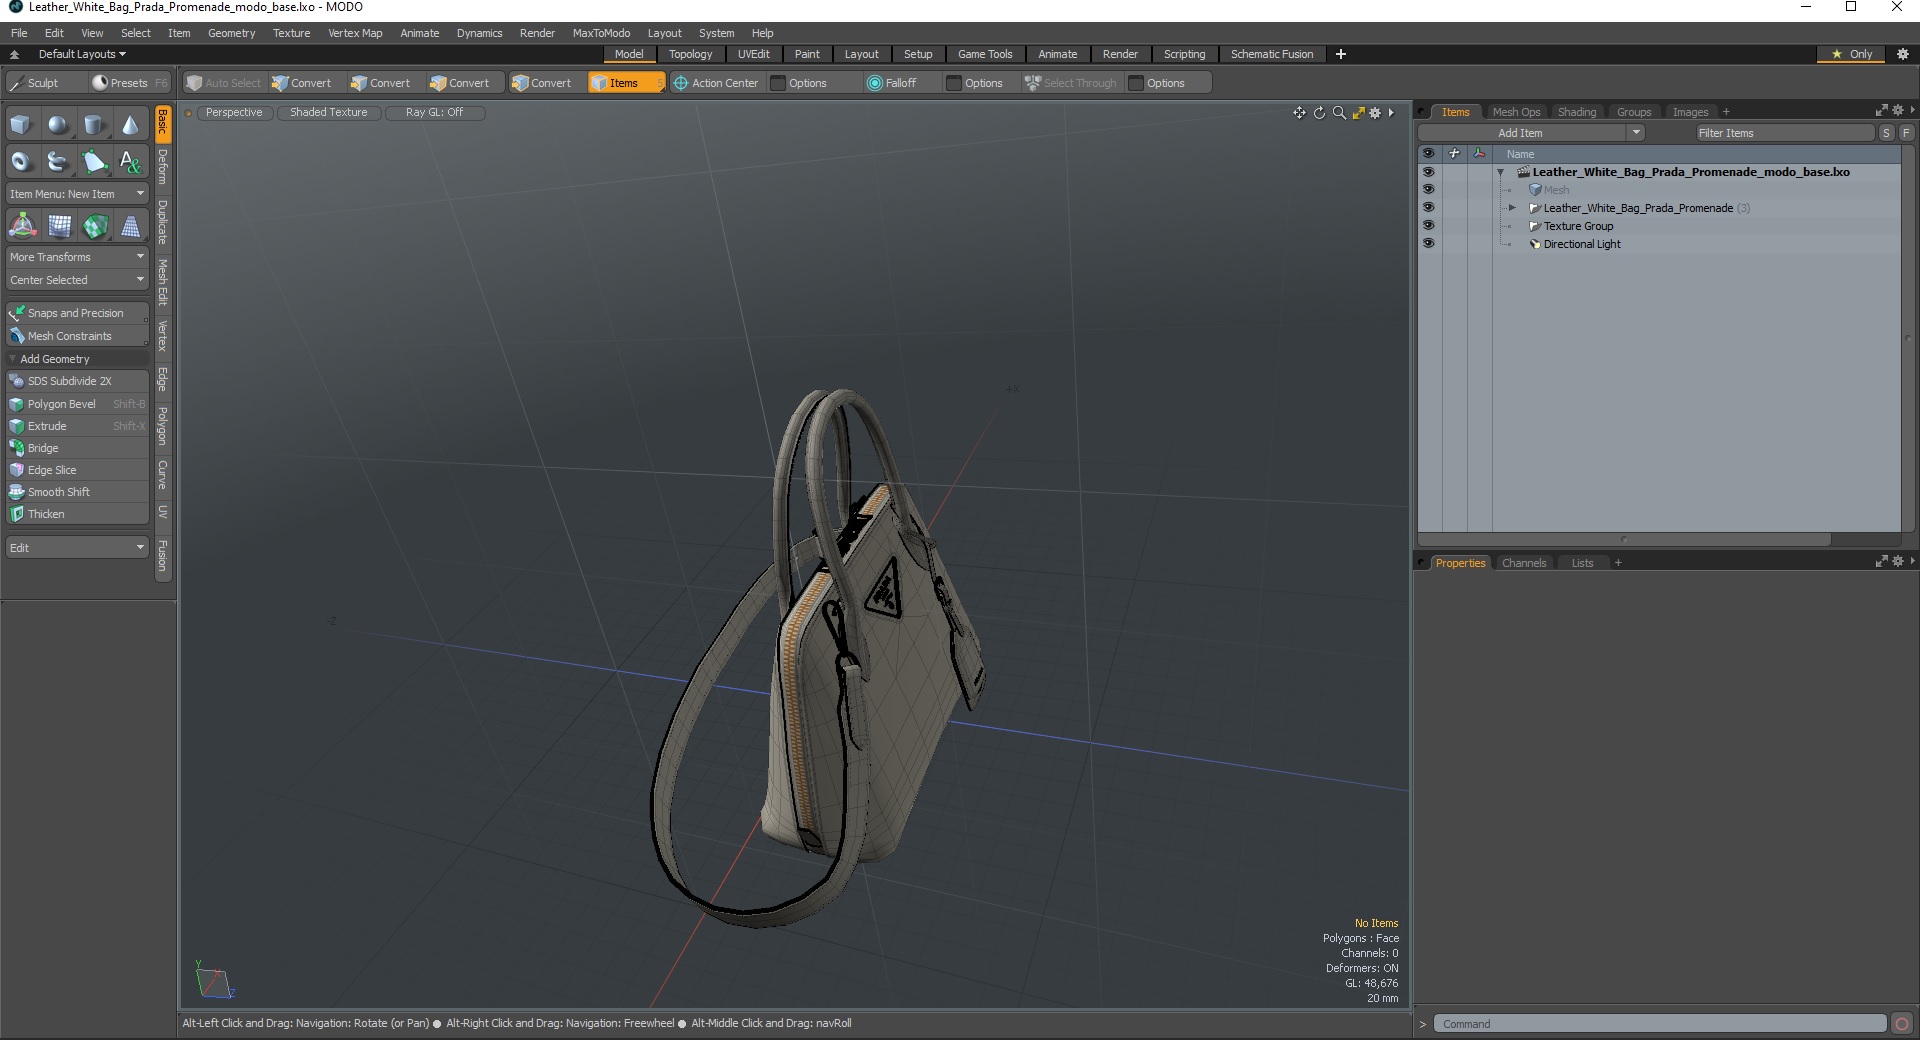
Task: Toggle visibility of Leather_White_Bag_Prada_Promenade group
Action: 1428,208
